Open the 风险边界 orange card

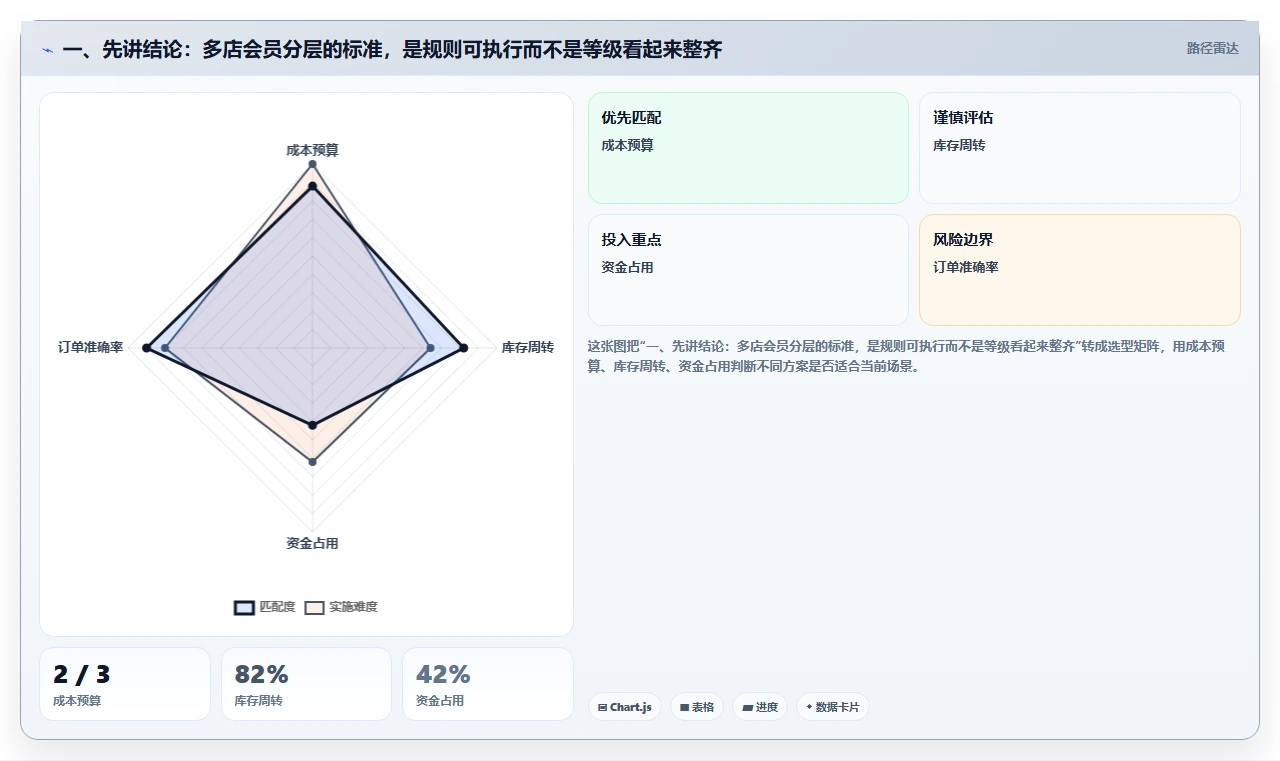1080,270
